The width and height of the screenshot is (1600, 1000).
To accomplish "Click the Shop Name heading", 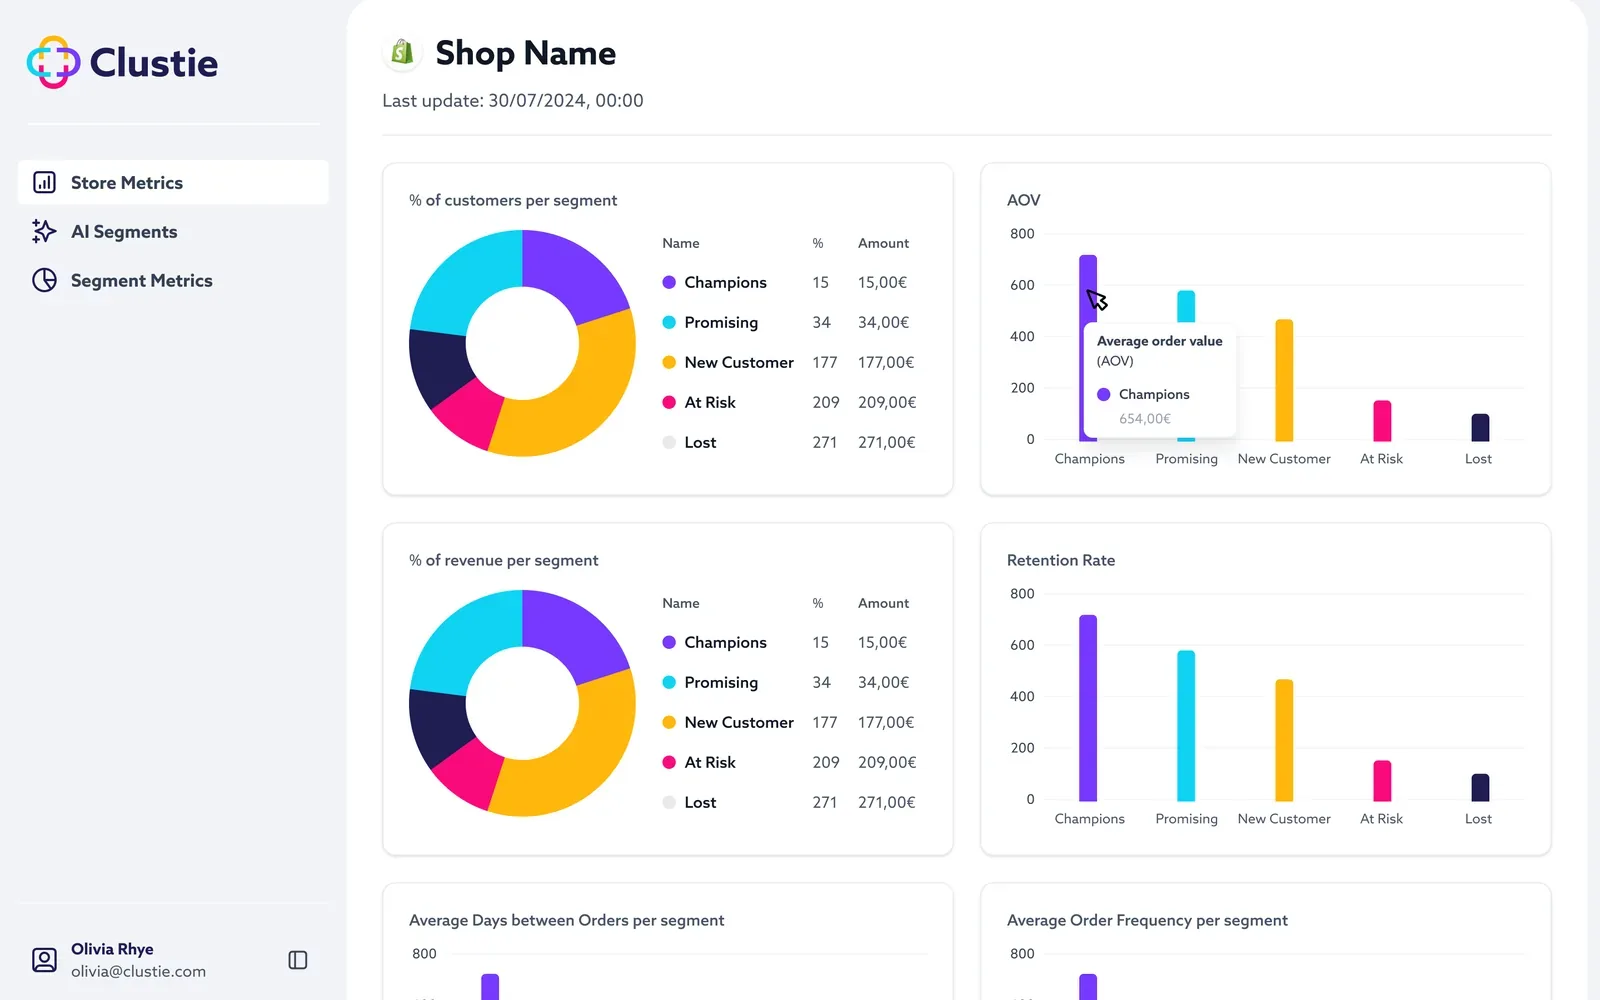I will click(526, 52).
